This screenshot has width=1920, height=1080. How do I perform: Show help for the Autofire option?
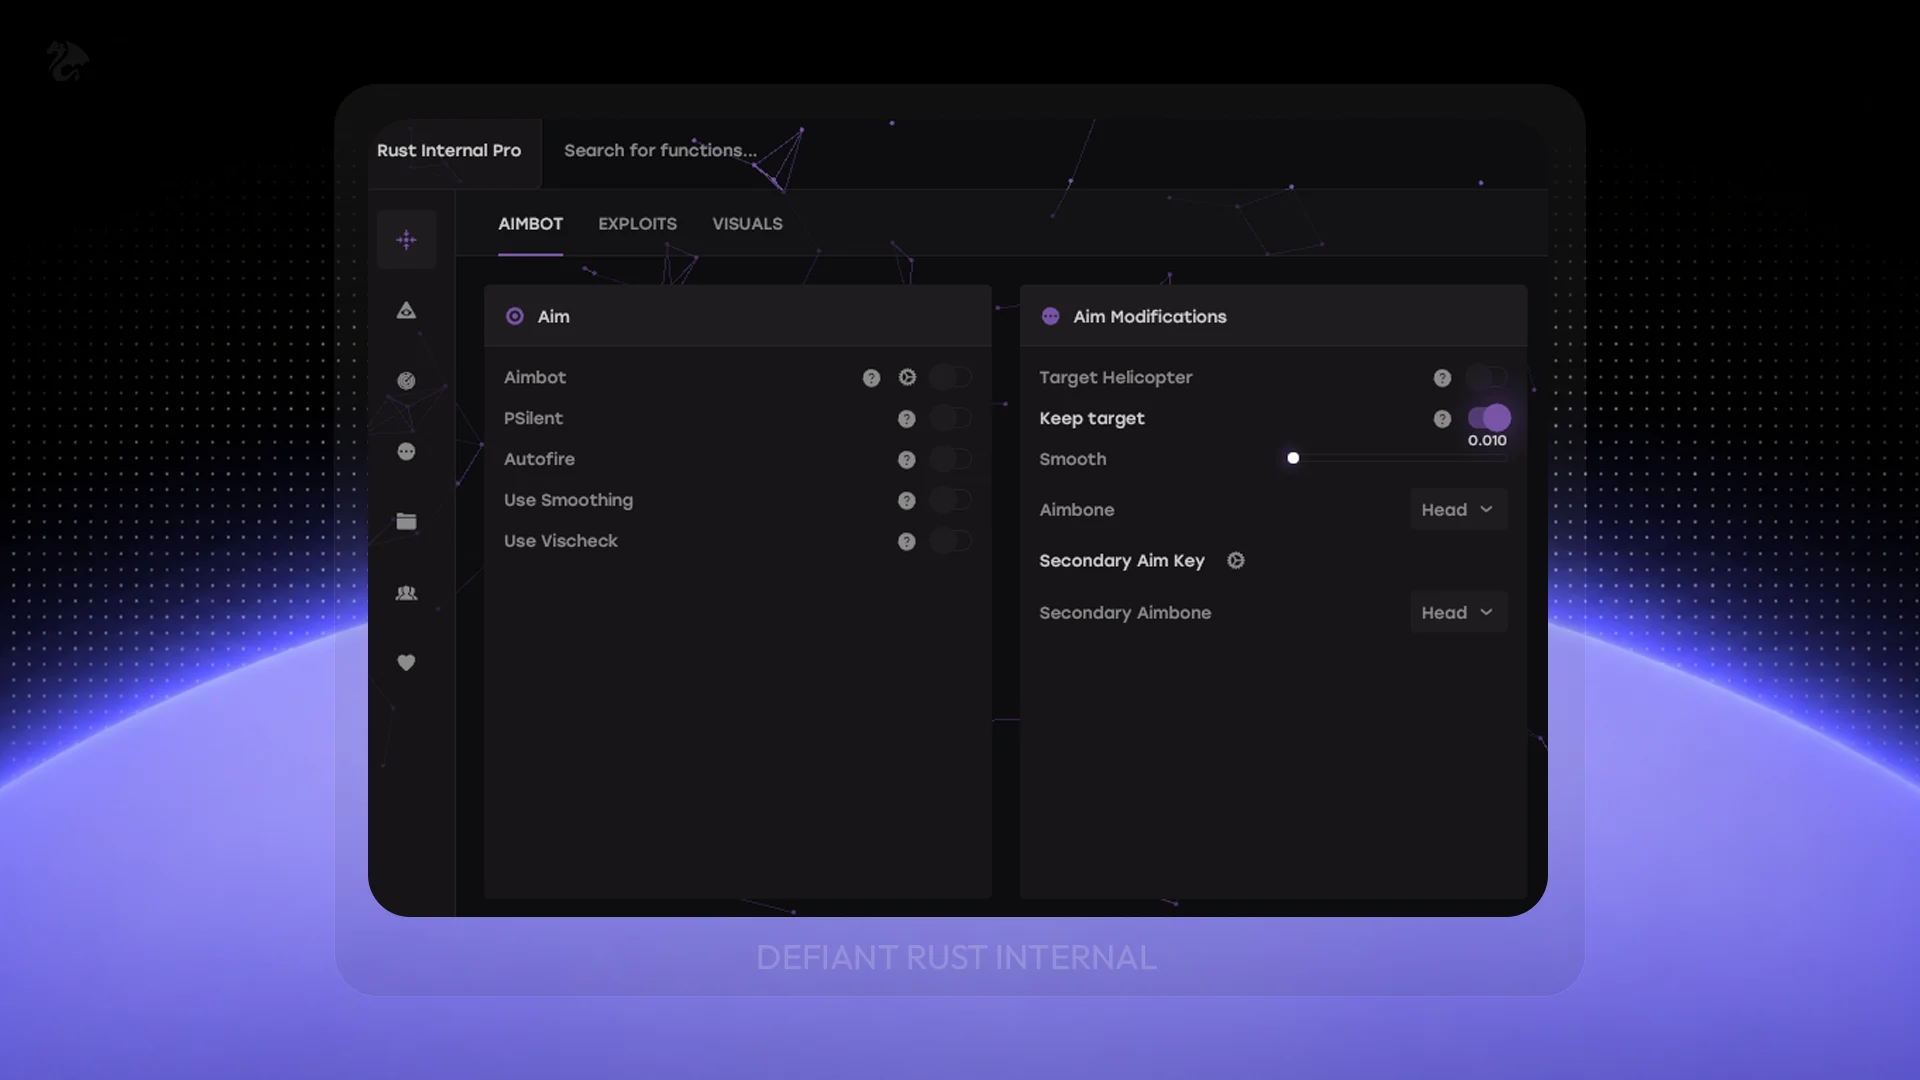pos(907,460)
